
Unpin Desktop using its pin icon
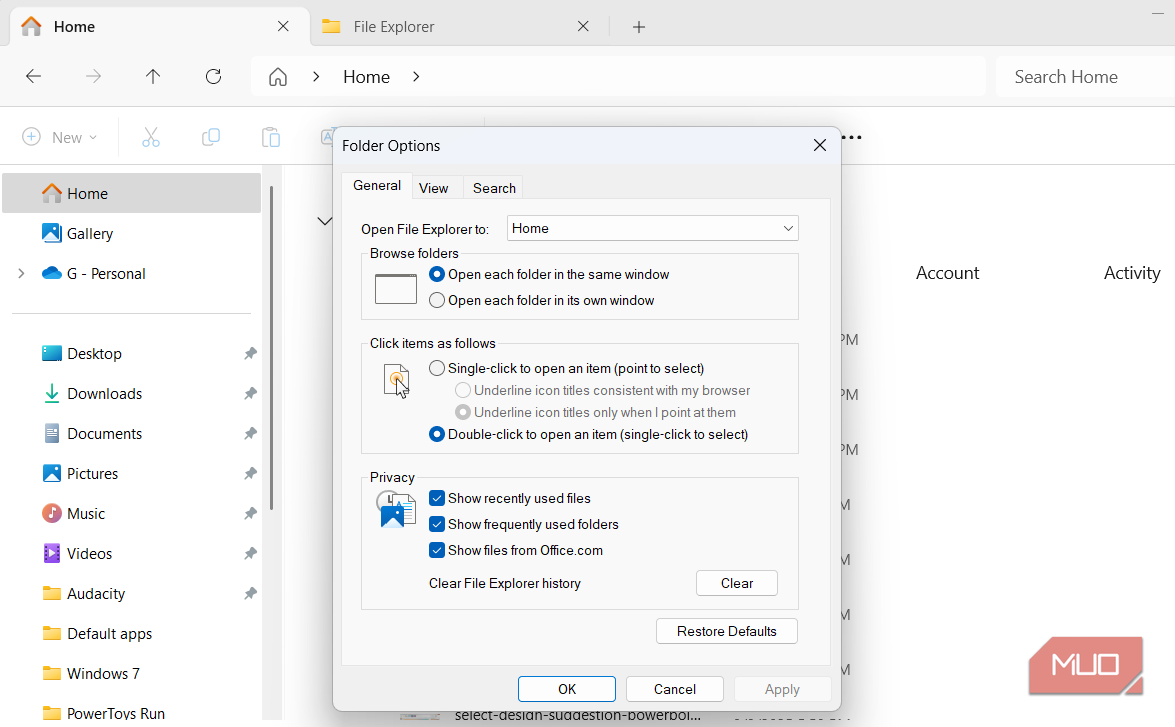(x=250, y=353)
